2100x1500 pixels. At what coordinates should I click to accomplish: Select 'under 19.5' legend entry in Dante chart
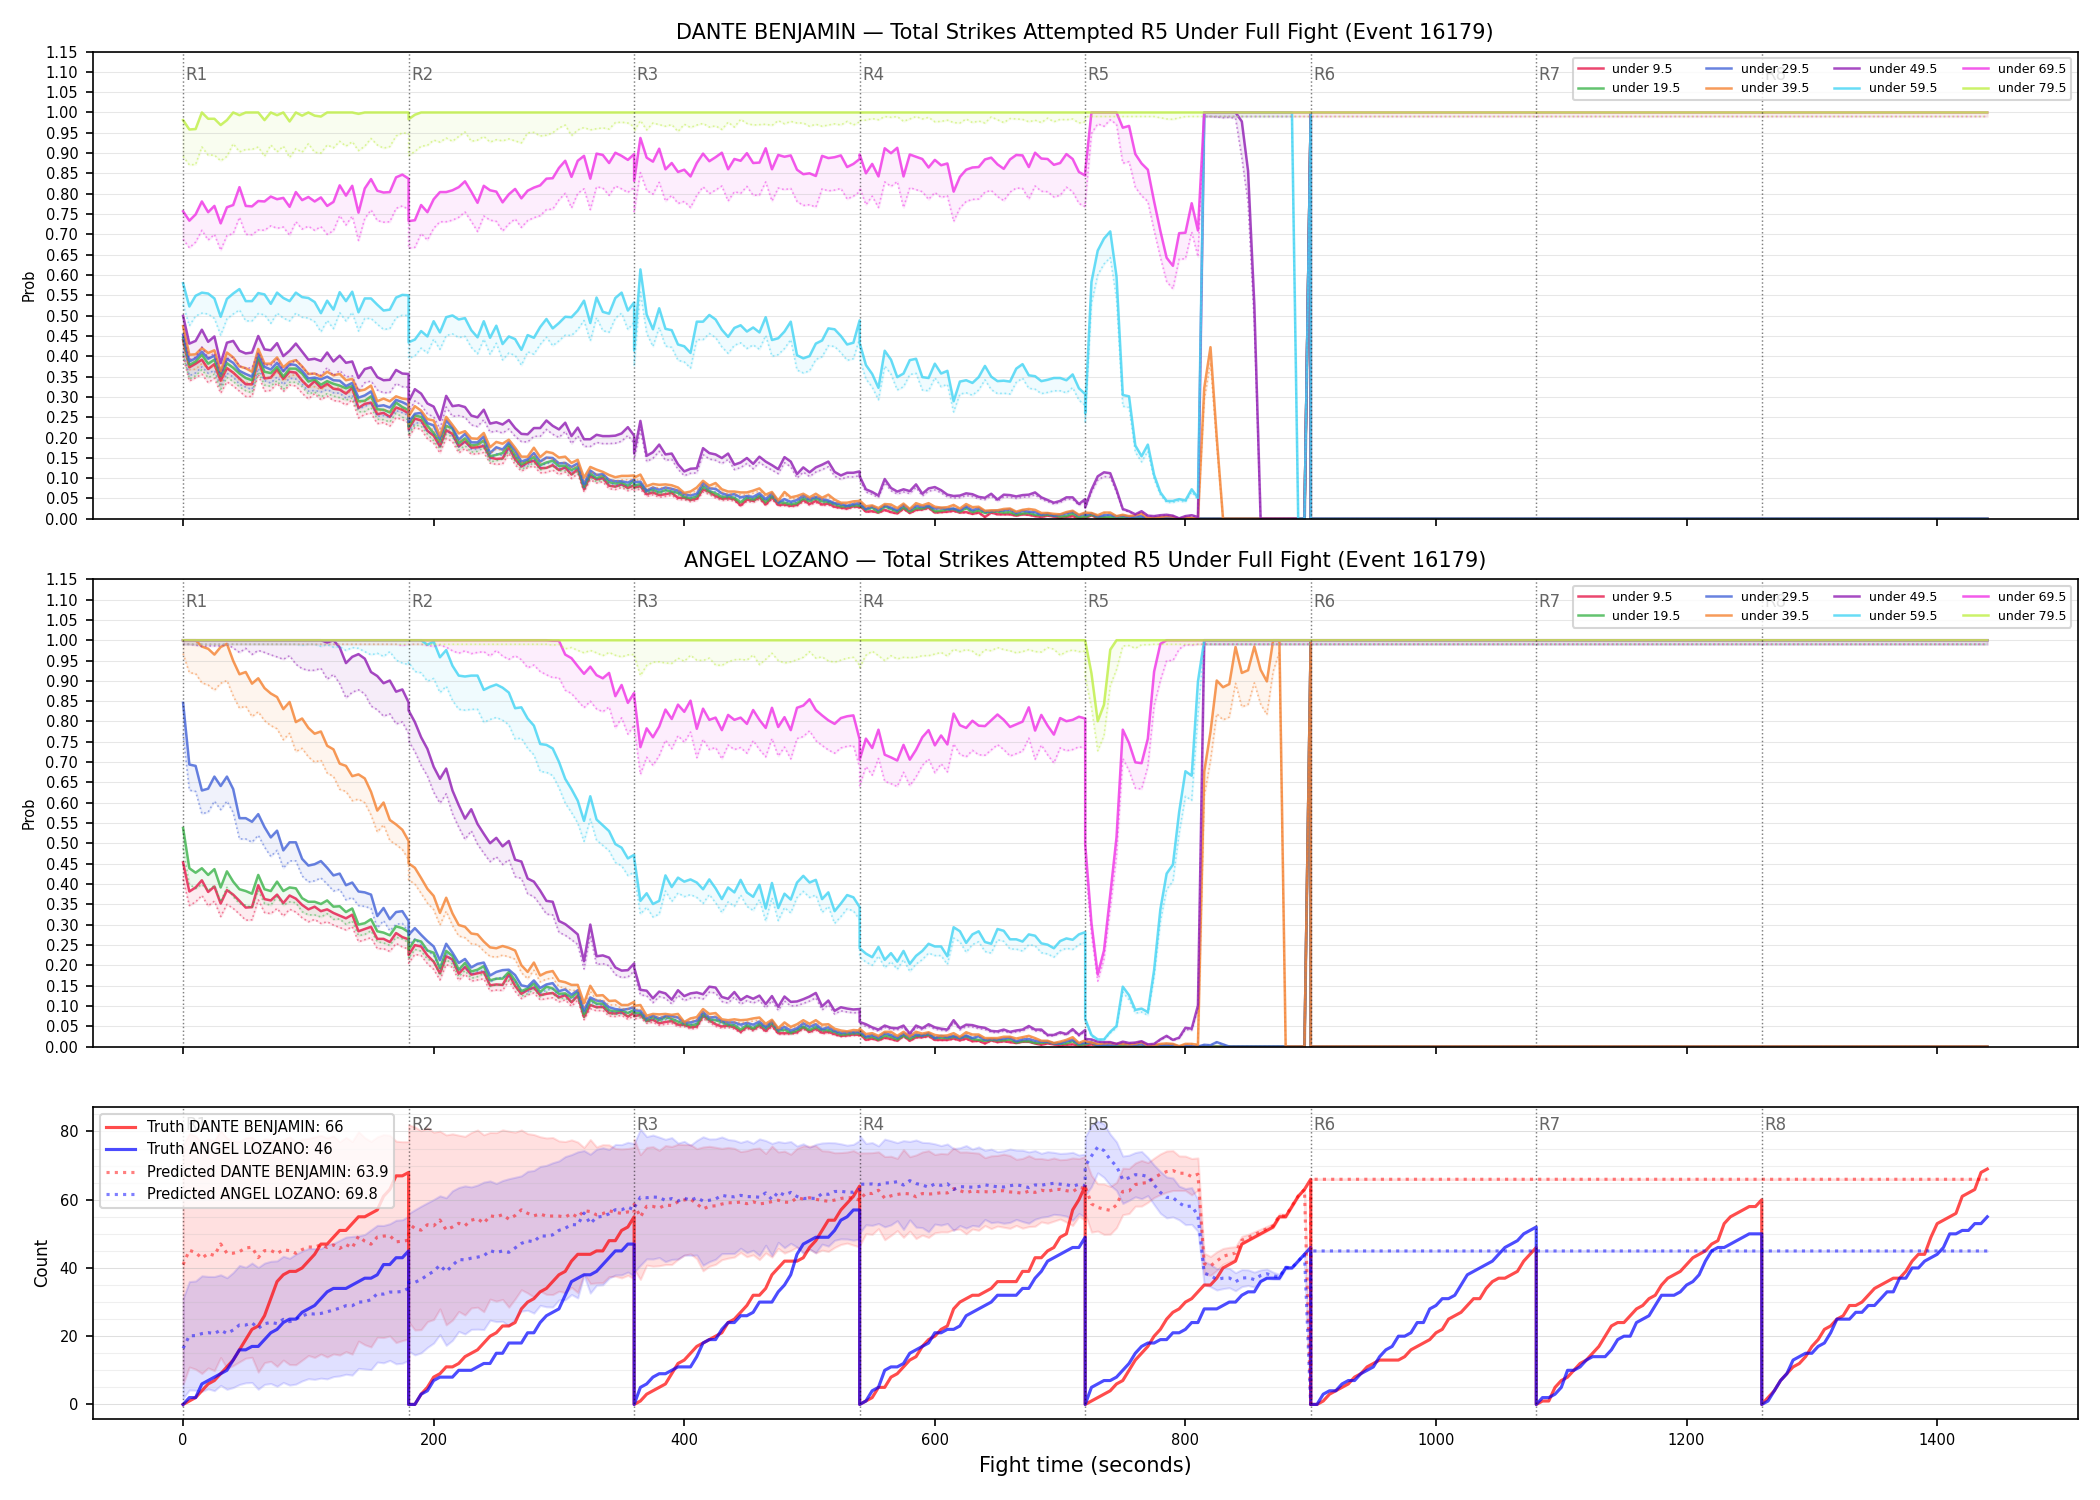pyautogui.click(x=1629, y=88)
